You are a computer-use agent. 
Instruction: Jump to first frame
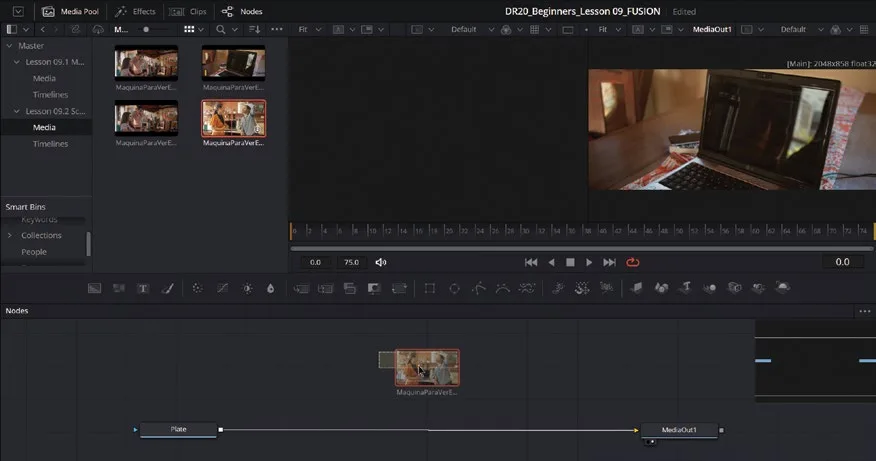(531, 262)
